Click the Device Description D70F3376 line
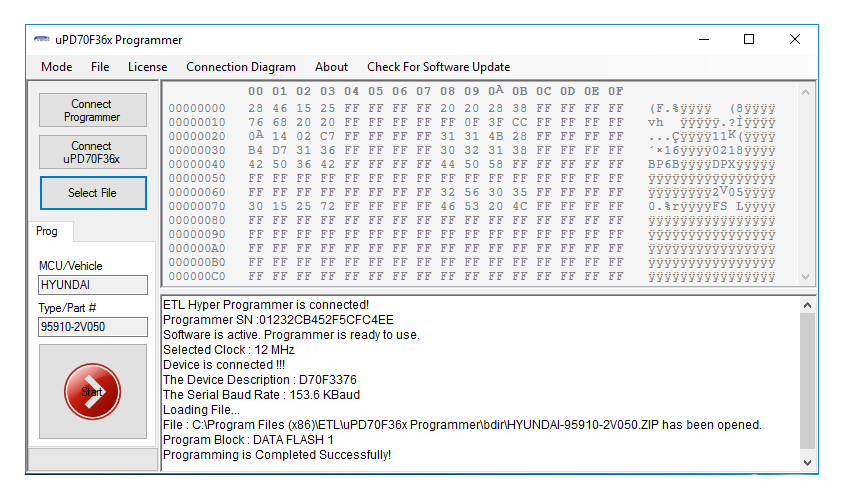 tap(260, 380)
